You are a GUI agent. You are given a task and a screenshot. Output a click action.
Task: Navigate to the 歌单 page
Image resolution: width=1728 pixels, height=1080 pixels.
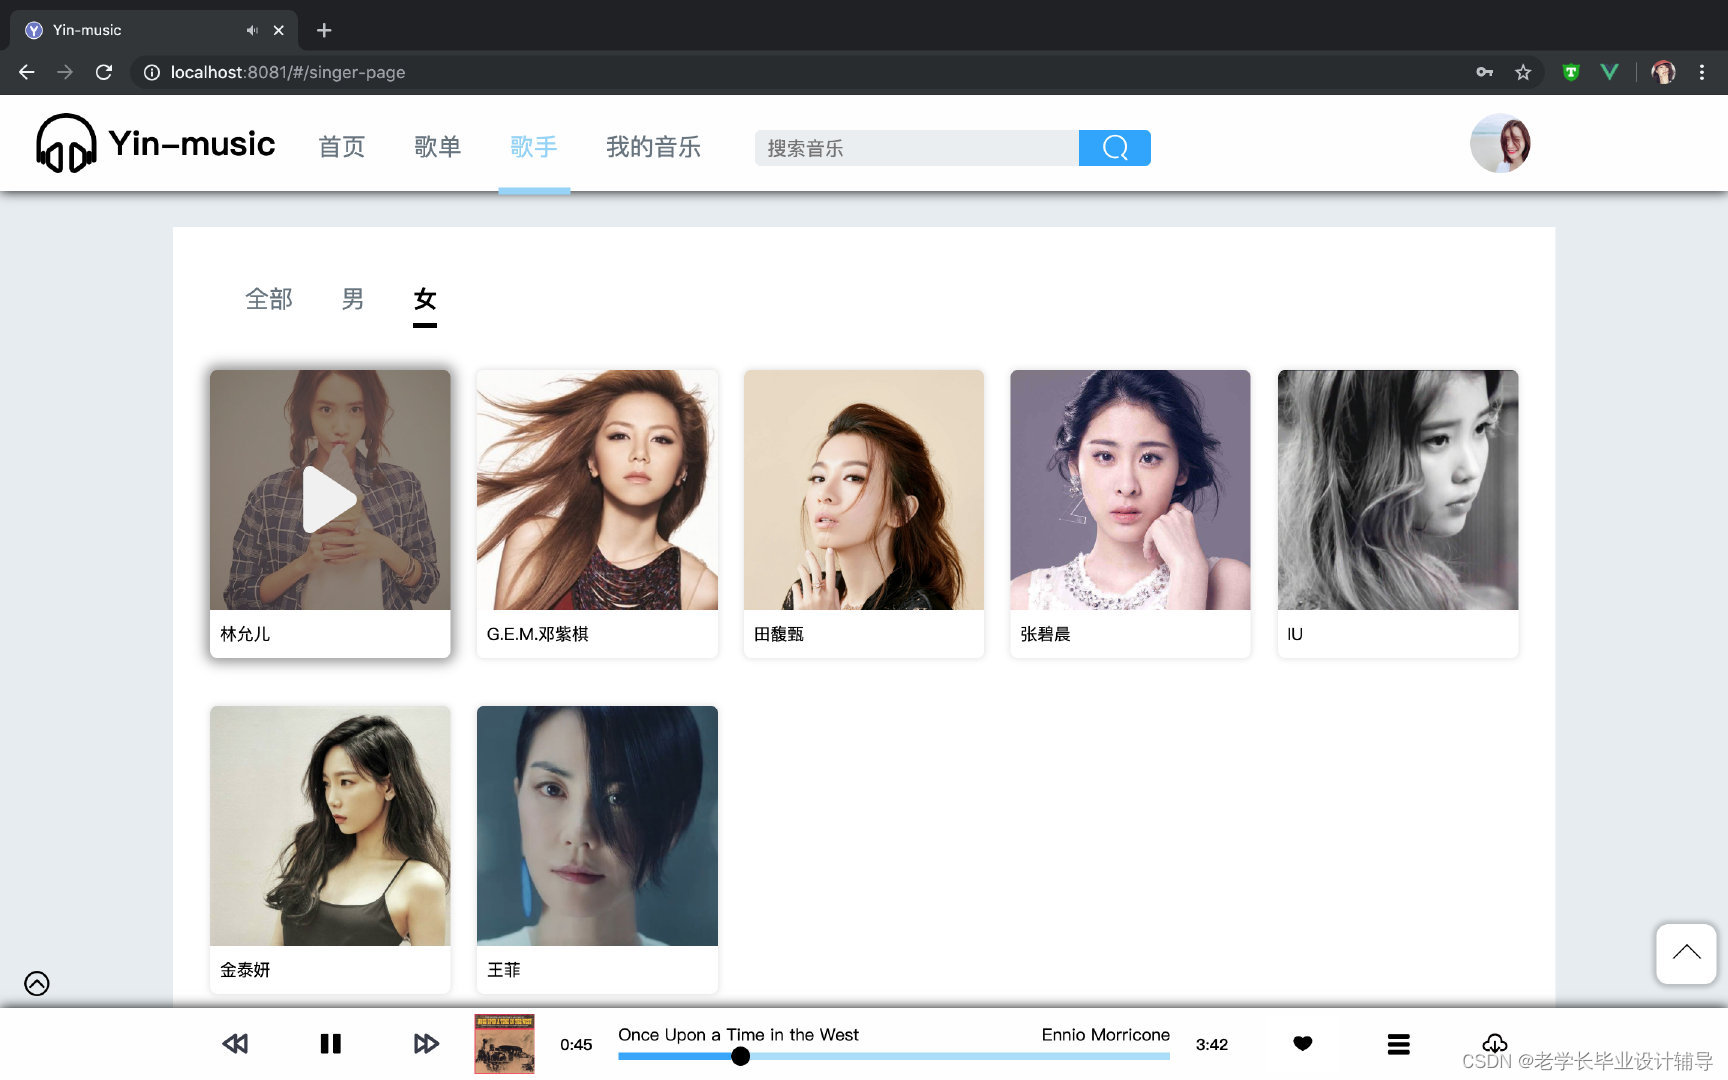(437, 147)
